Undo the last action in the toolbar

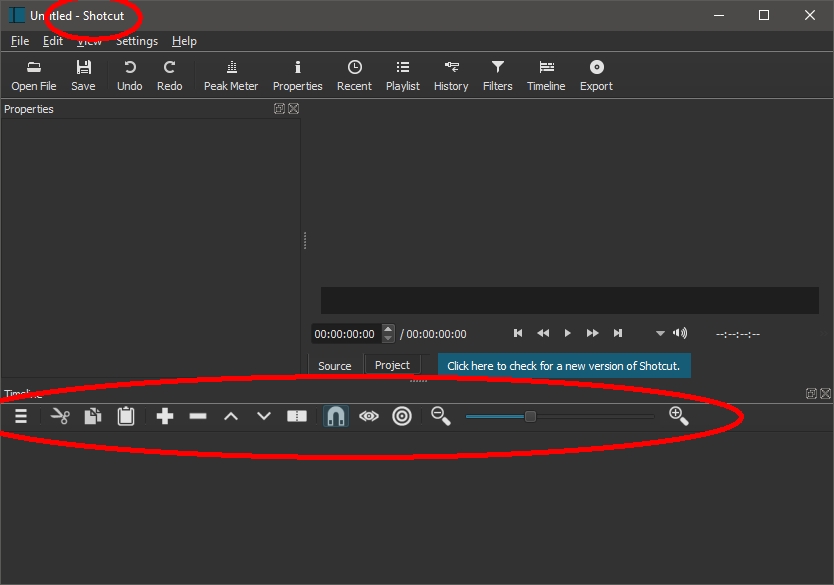tap(129, 76)
